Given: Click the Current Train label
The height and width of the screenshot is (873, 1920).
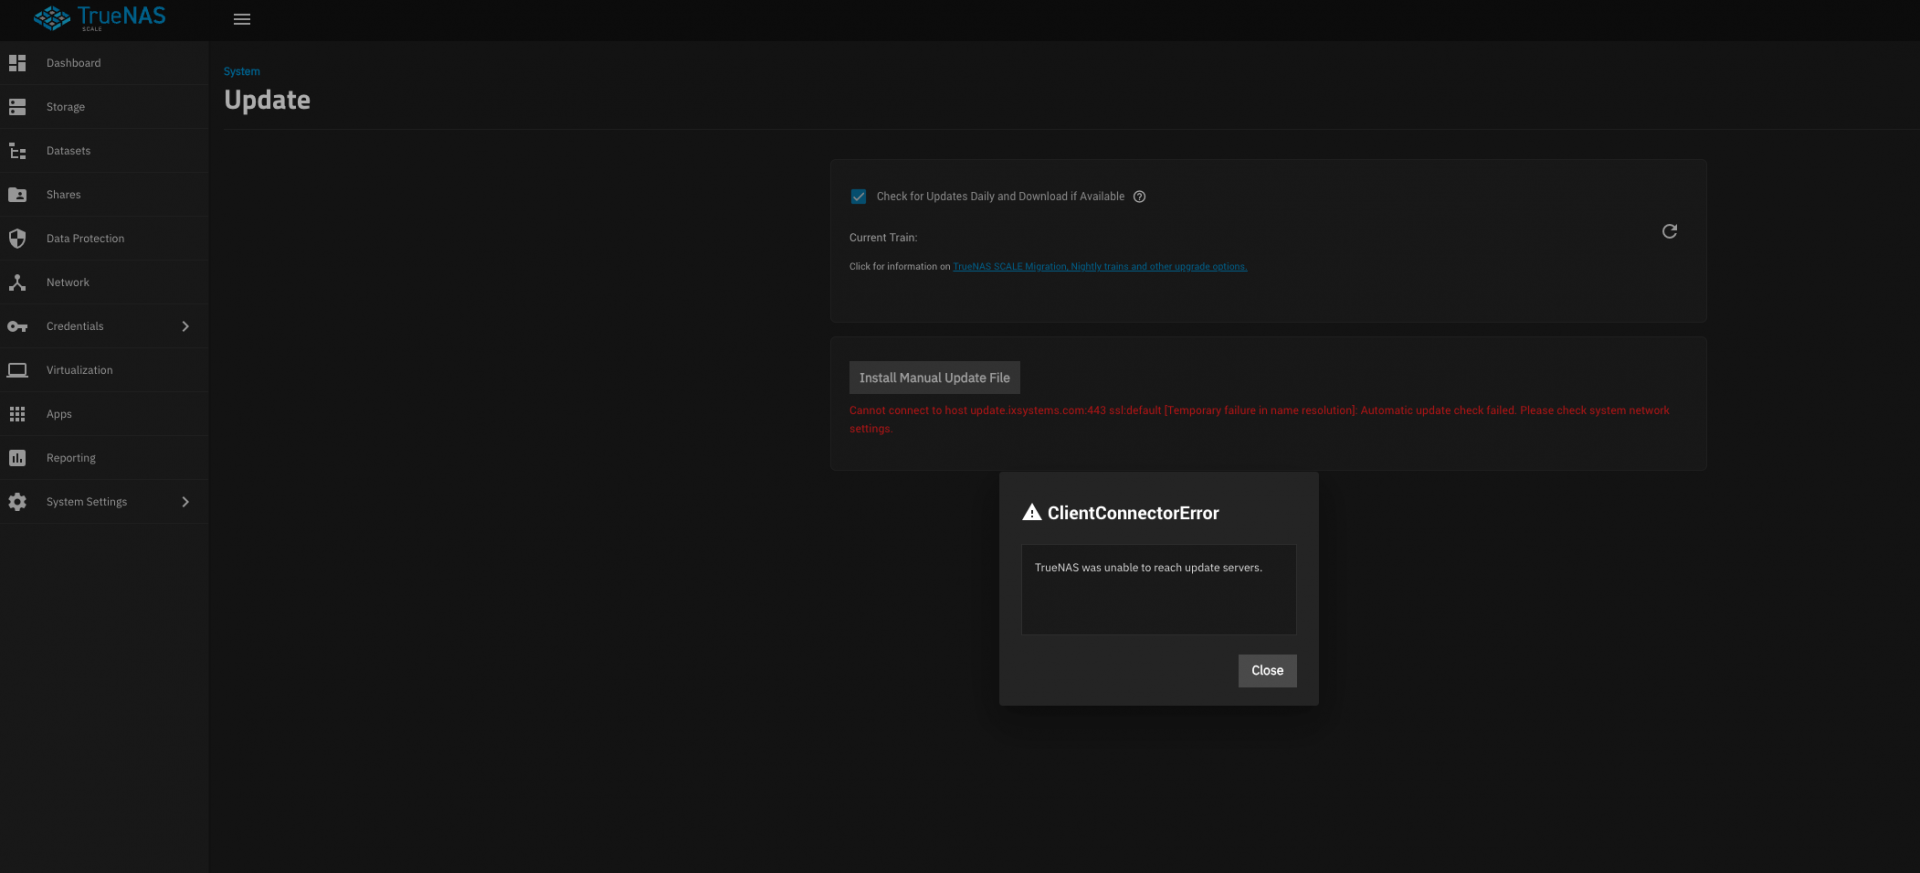Looking at the screenshot, I should pyautogui.click(x=883, y=238).
